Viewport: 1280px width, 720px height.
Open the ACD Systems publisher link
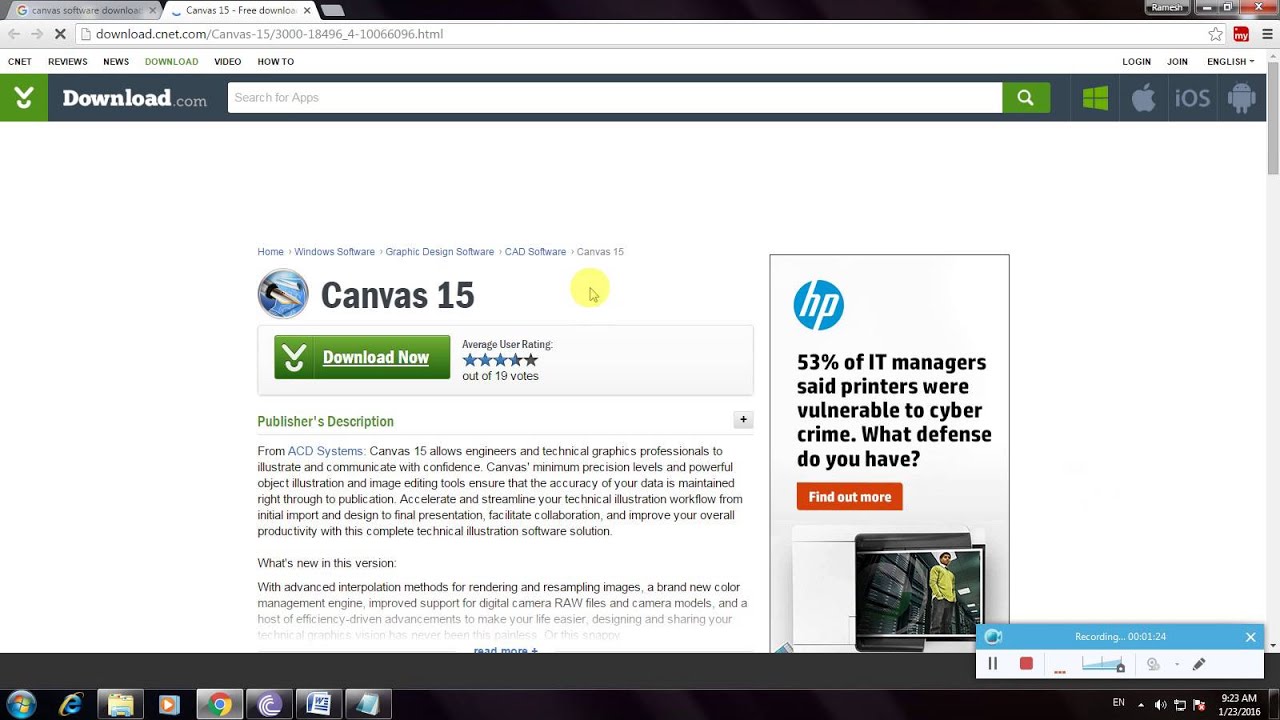click(326, 451)
